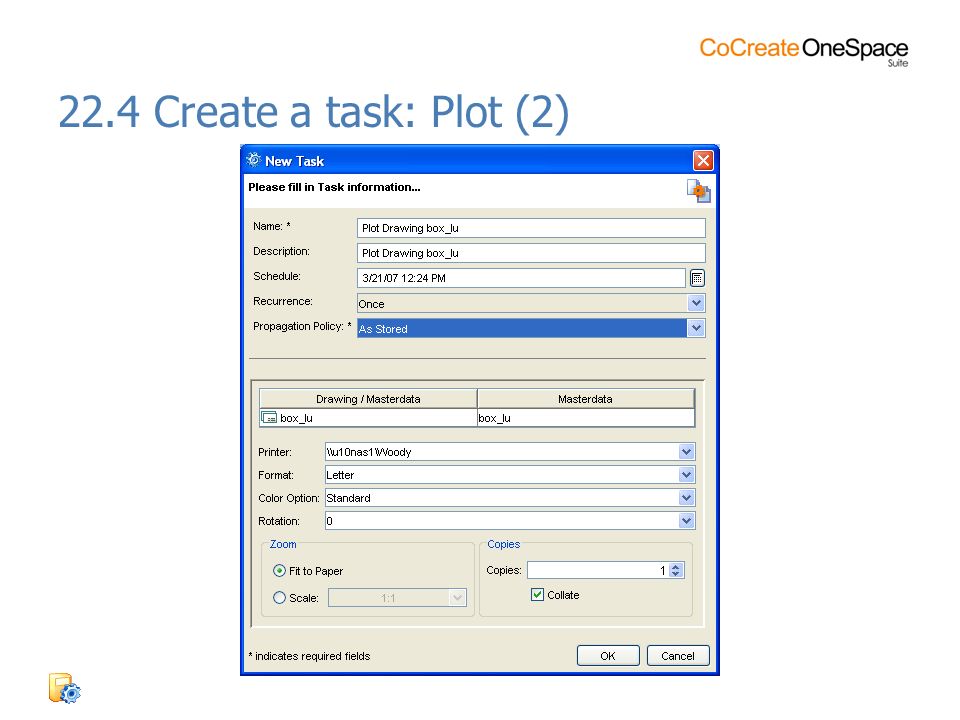Screen dimensions: 960x720
Task: Open the Propagation Policy dropdown
Action: [x=696, y=328]
